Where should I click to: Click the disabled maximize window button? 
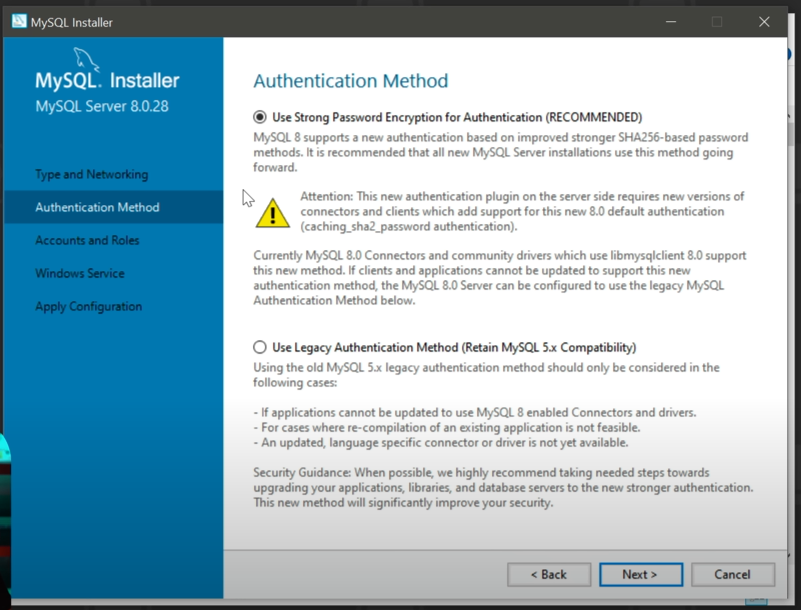[717, 21]
